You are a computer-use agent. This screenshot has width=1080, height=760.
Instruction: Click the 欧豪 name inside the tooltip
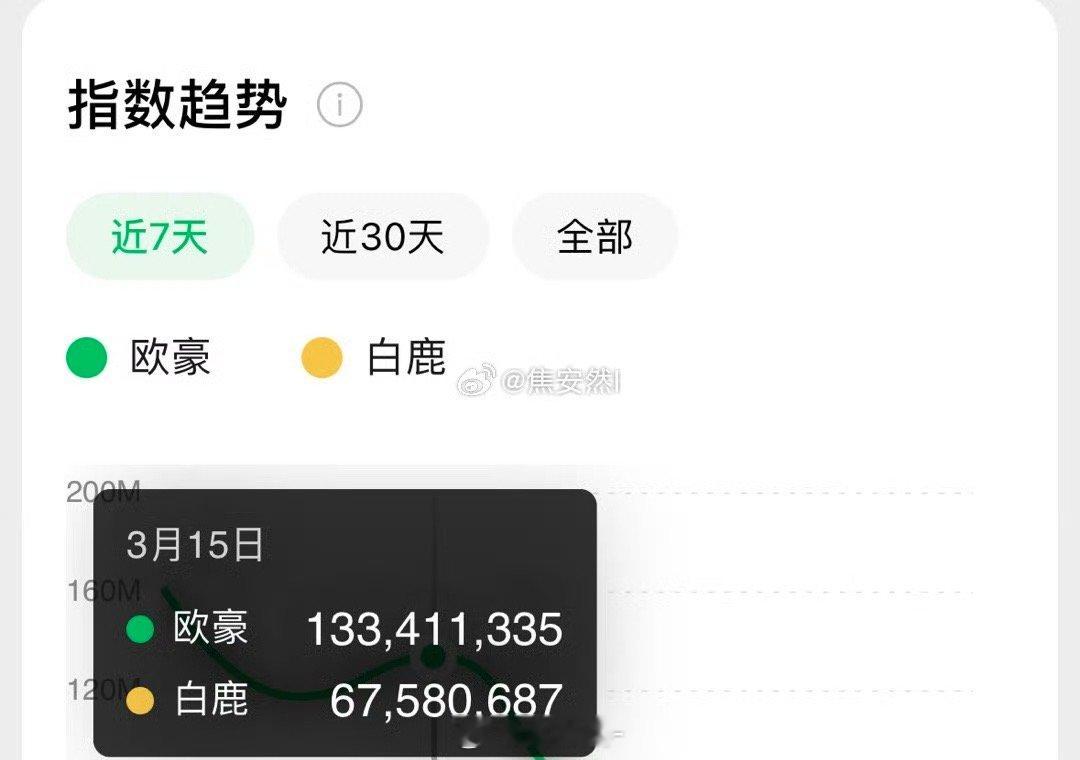pyautogui.click(x=210, y=628)
